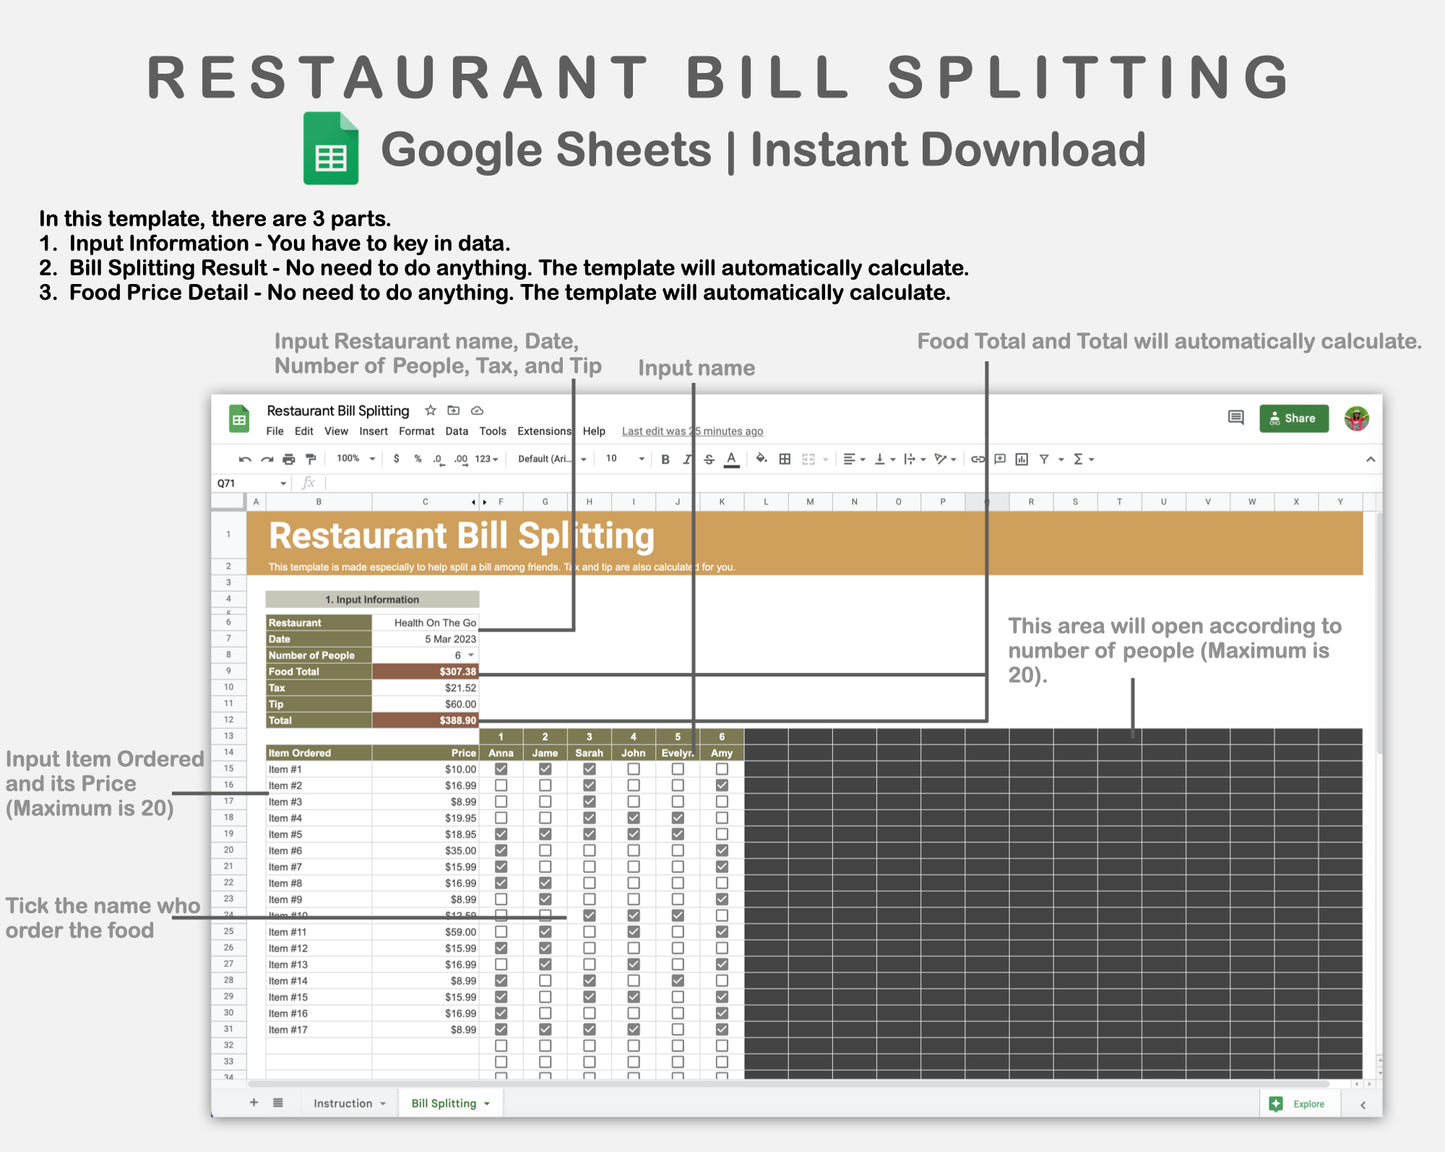Image resolution: width=1445 pixels, height=1152 pixels.
Task: Apply Format as currency icon
Action: 394,458
